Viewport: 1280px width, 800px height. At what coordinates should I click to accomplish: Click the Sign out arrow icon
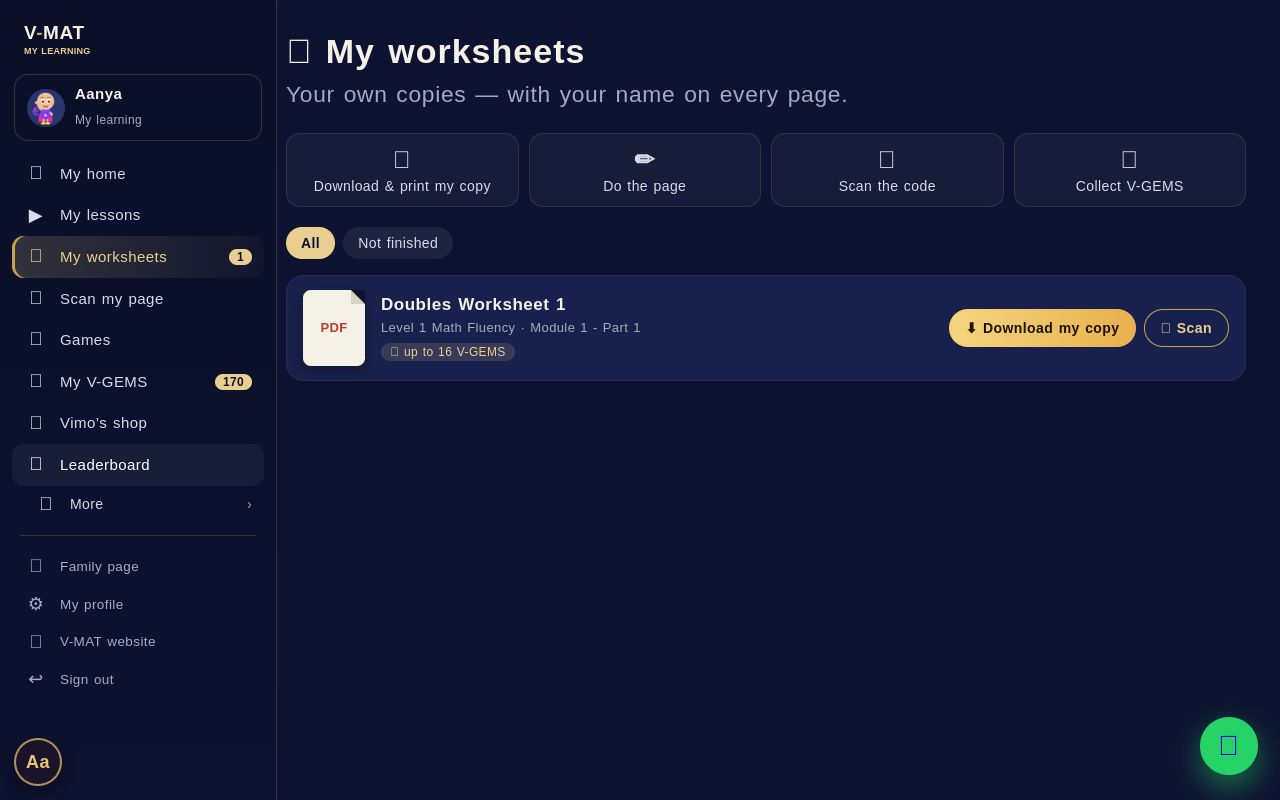click(36, 679)
